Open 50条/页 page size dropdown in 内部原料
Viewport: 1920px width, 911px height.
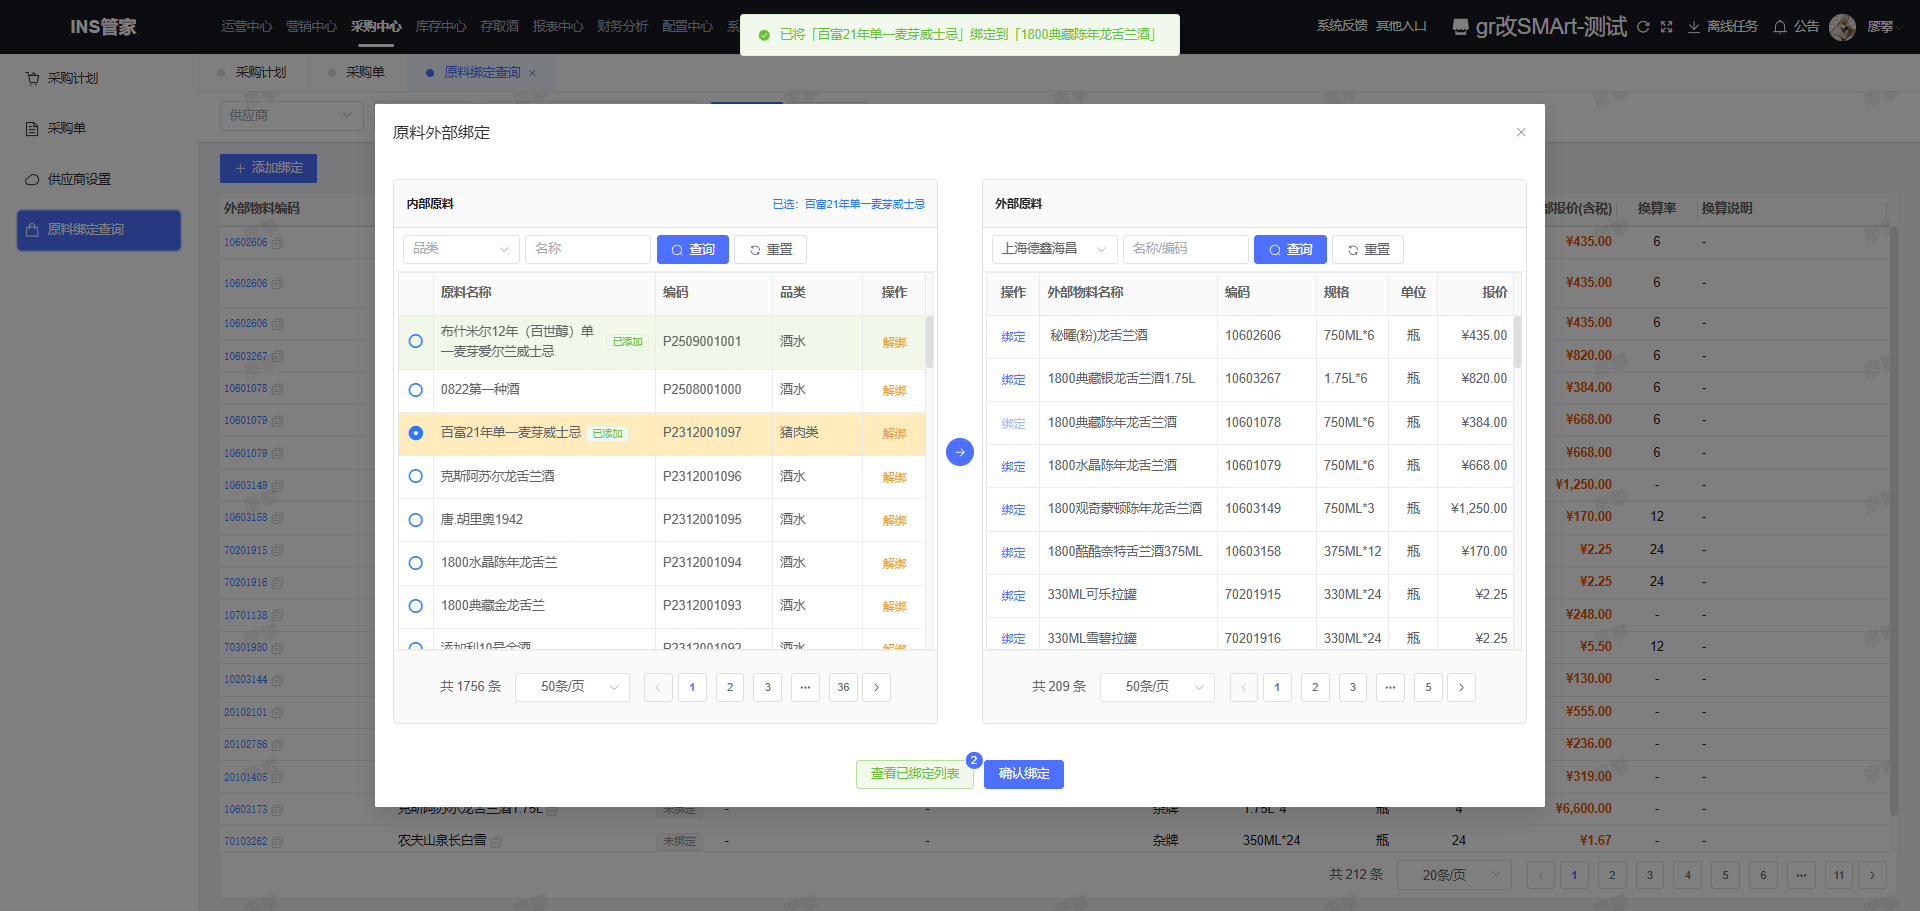(x=572, y=687)
